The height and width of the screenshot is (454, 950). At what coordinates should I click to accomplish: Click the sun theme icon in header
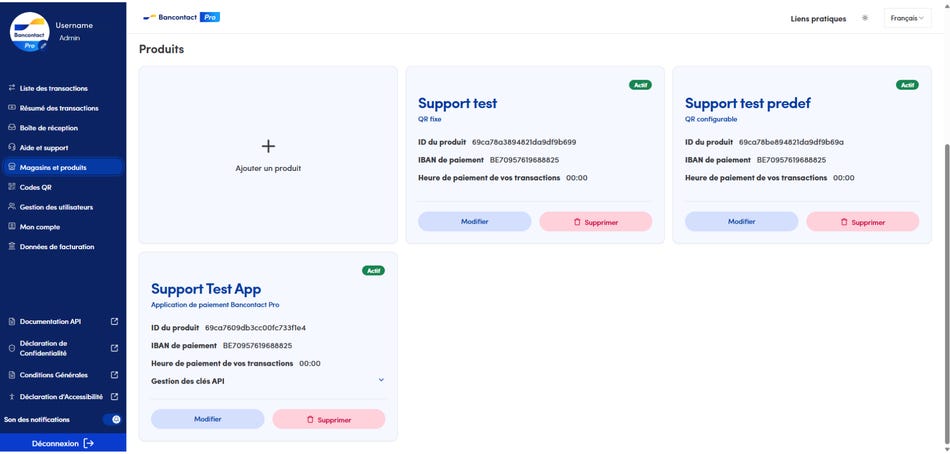(865, 18)
